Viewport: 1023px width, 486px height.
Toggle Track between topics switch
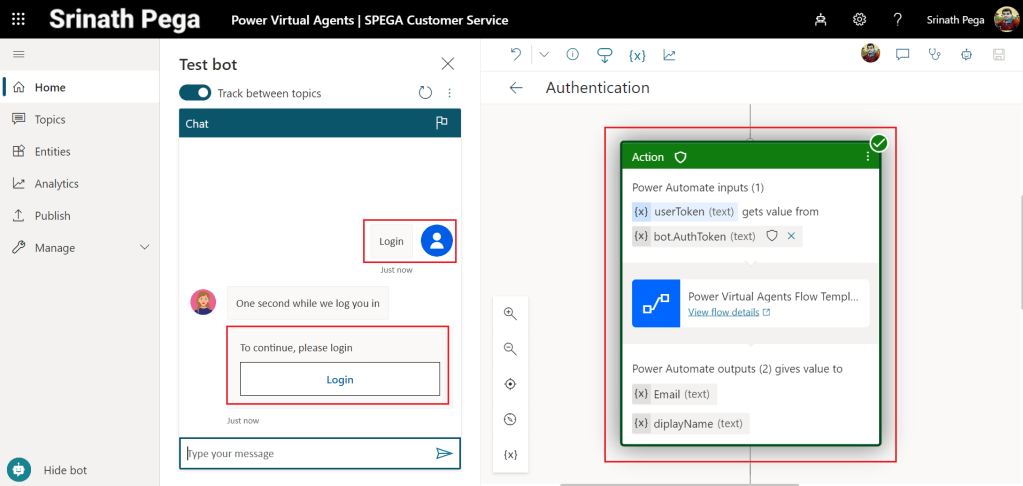coord(195,93)
